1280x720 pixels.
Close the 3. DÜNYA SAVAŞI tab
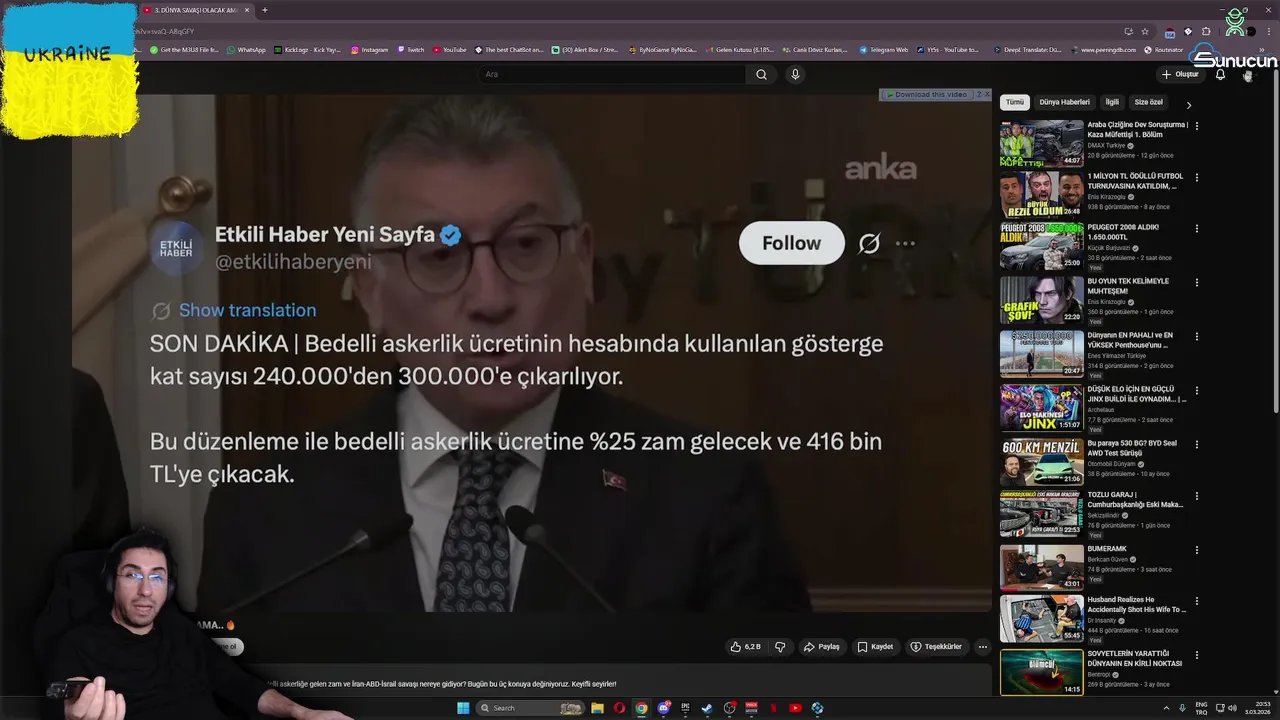(x=247, y=10)
